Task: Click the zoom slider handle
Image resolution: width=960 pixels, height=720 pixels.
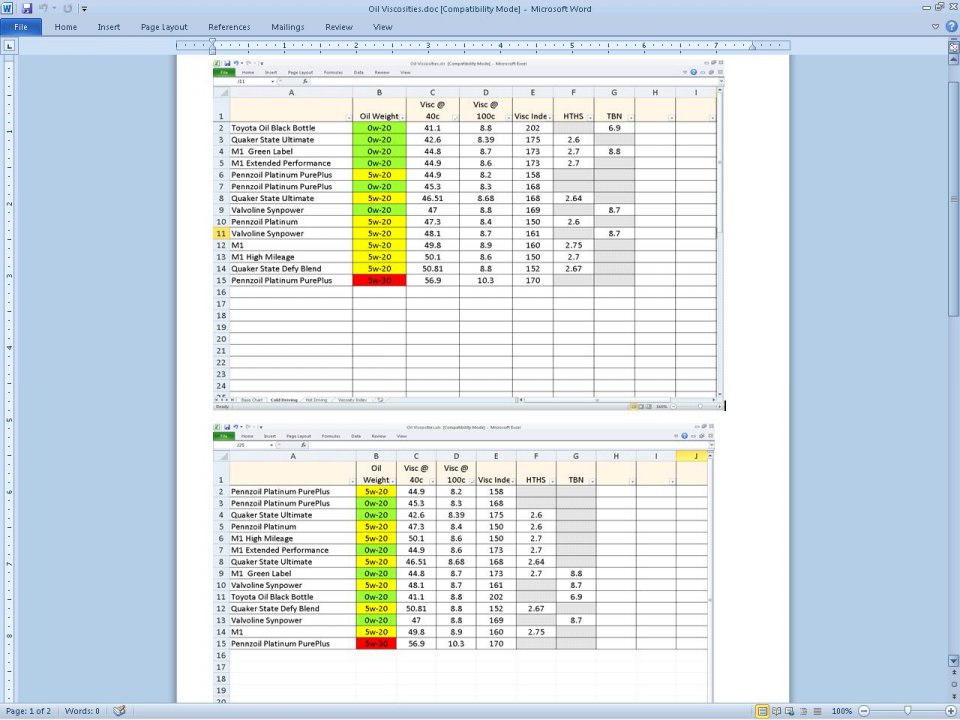Action: tap(907, 711)
